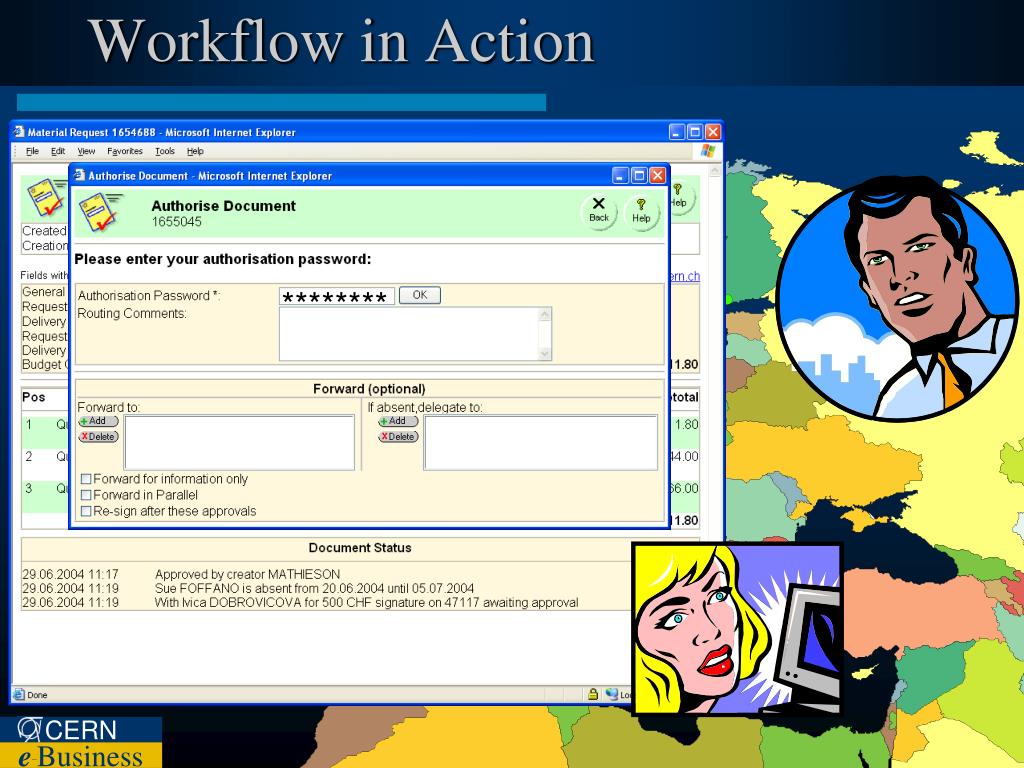Image resolution: width=1024 pixels, height=768 pixels.
Task: Click Material Request window document icon
Action: click(x=46, y=197)
